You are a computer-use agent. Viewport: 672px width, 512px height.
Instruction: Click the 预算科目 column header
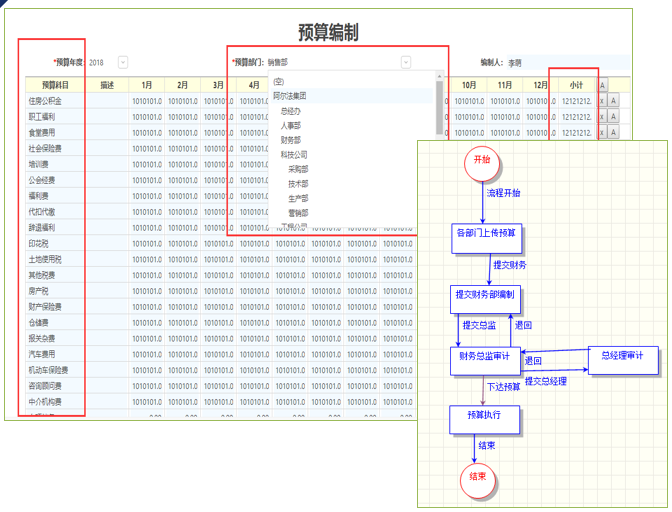[x=55, y=85]
